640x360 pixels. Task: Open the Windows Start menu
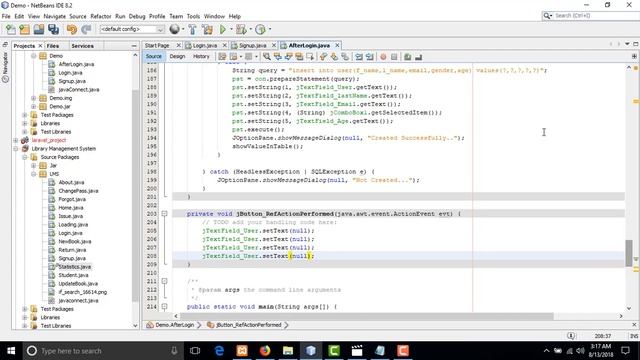tap(11, 351)
